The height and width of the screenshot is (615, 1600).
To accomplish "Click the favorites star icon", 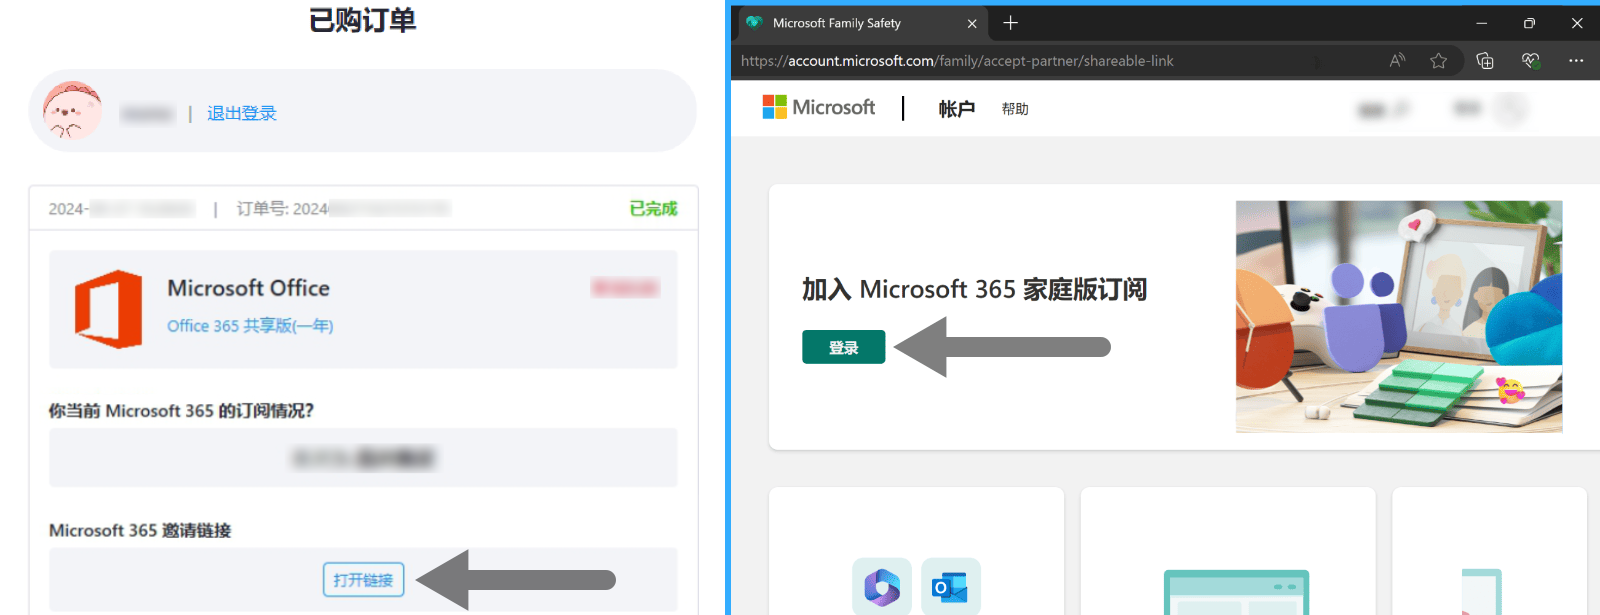I will pyautogui.click(x=1438, y=61).
